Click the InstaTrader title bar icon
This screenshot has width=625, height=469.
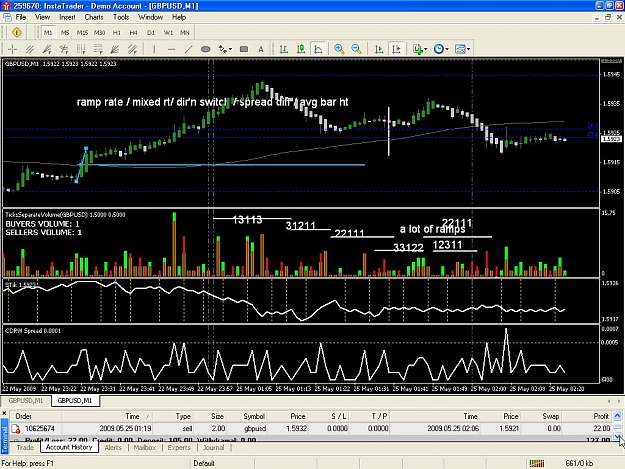coord(6,6)
